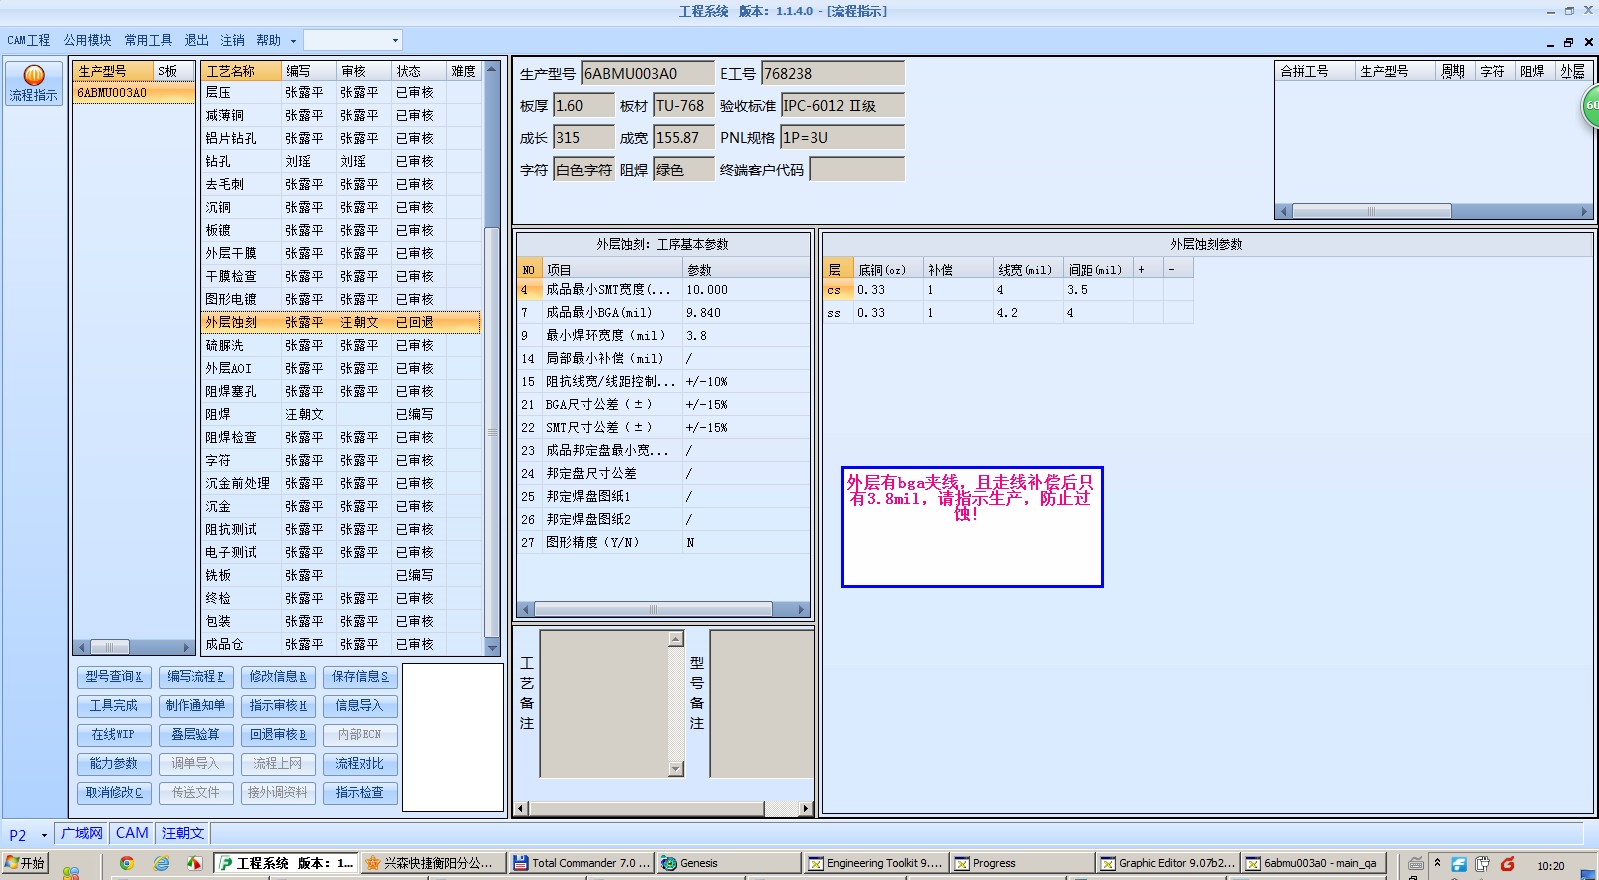Expand hidden system tray icons with the double chevron
Screen dimensions: 1599x880
1437,862
